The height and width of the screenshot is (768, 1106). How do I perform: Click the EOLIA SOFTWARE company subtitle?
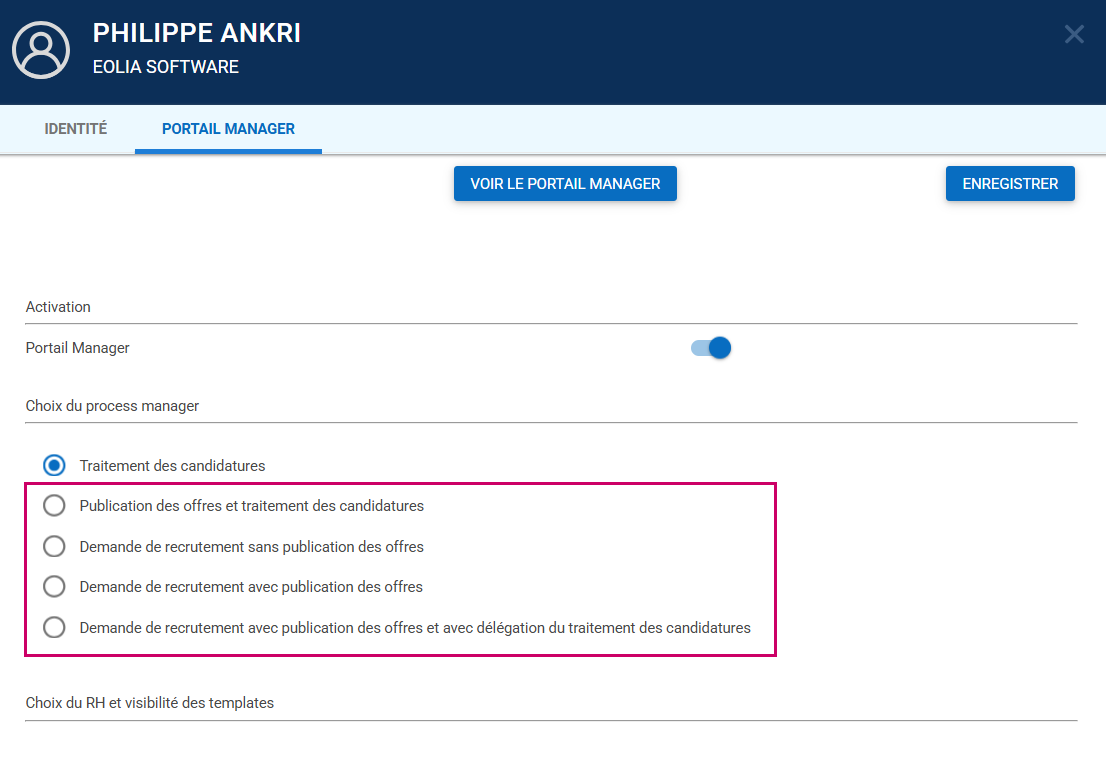tap(166, 68)
